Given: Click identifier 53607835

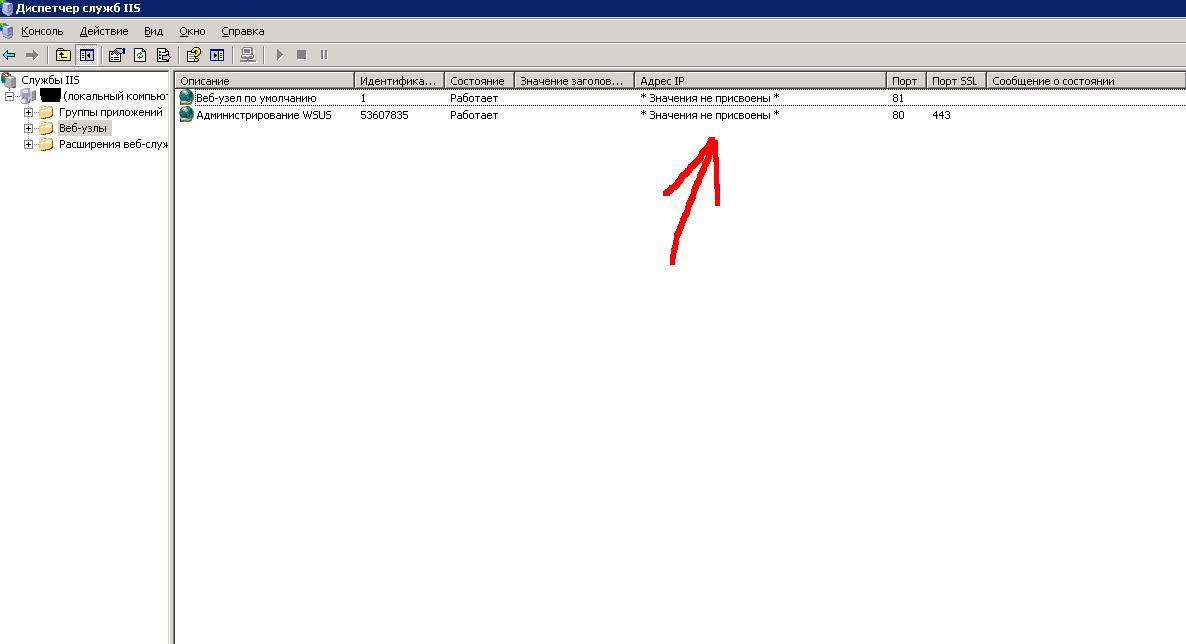Looking at the screenshot, I should (x=384, y=115).
